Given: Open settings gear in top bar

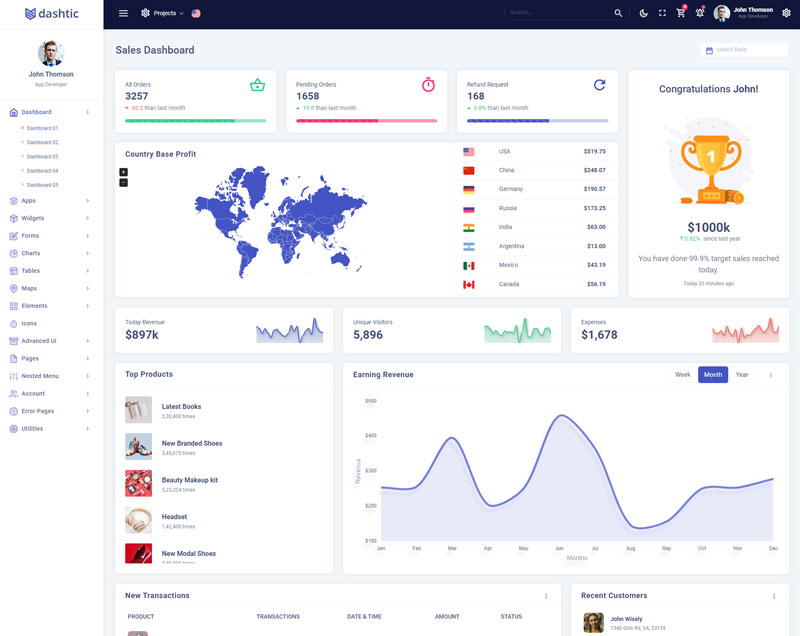Looking at the screenshot, I should (786, 13).
